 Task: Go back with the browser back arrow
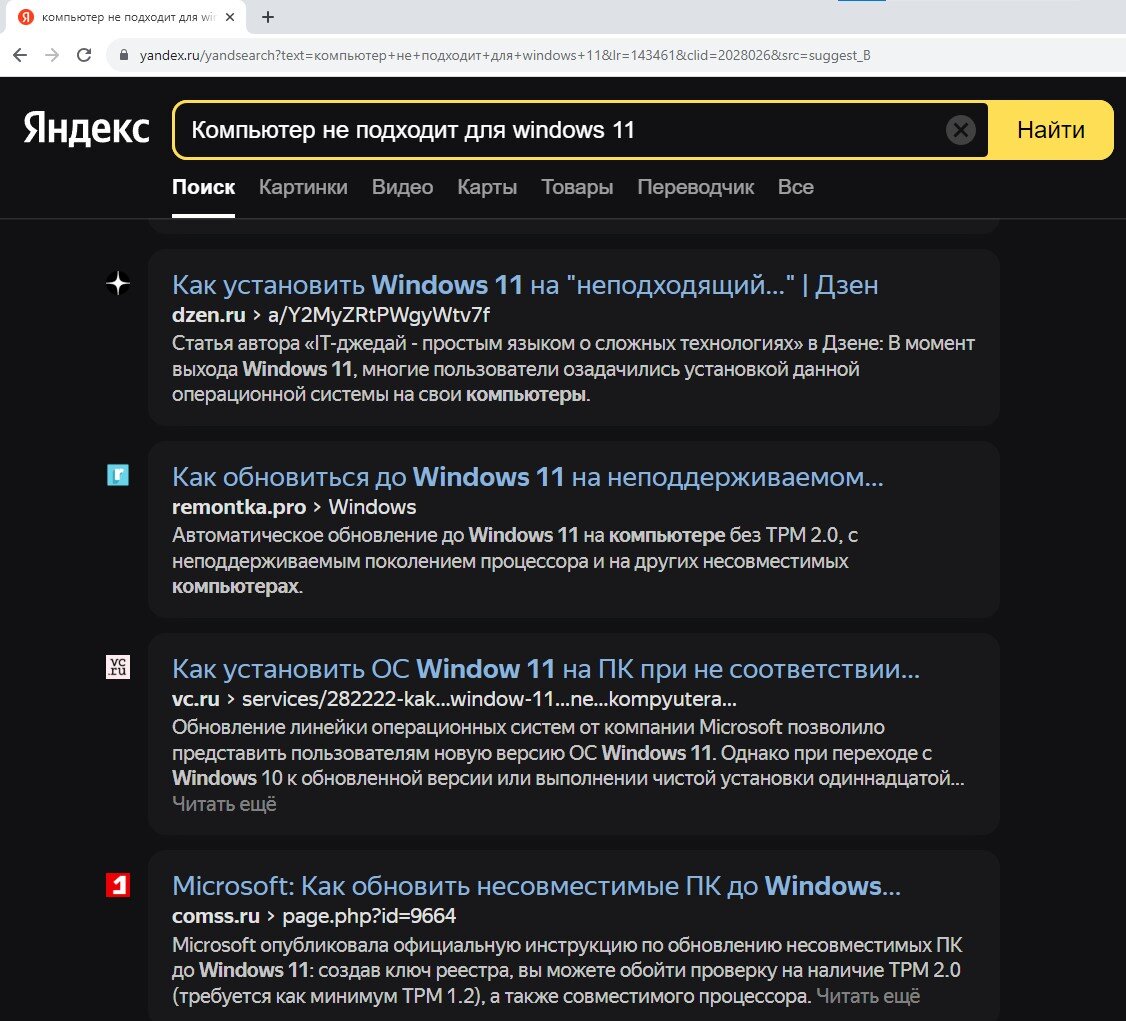pos(20,55)
